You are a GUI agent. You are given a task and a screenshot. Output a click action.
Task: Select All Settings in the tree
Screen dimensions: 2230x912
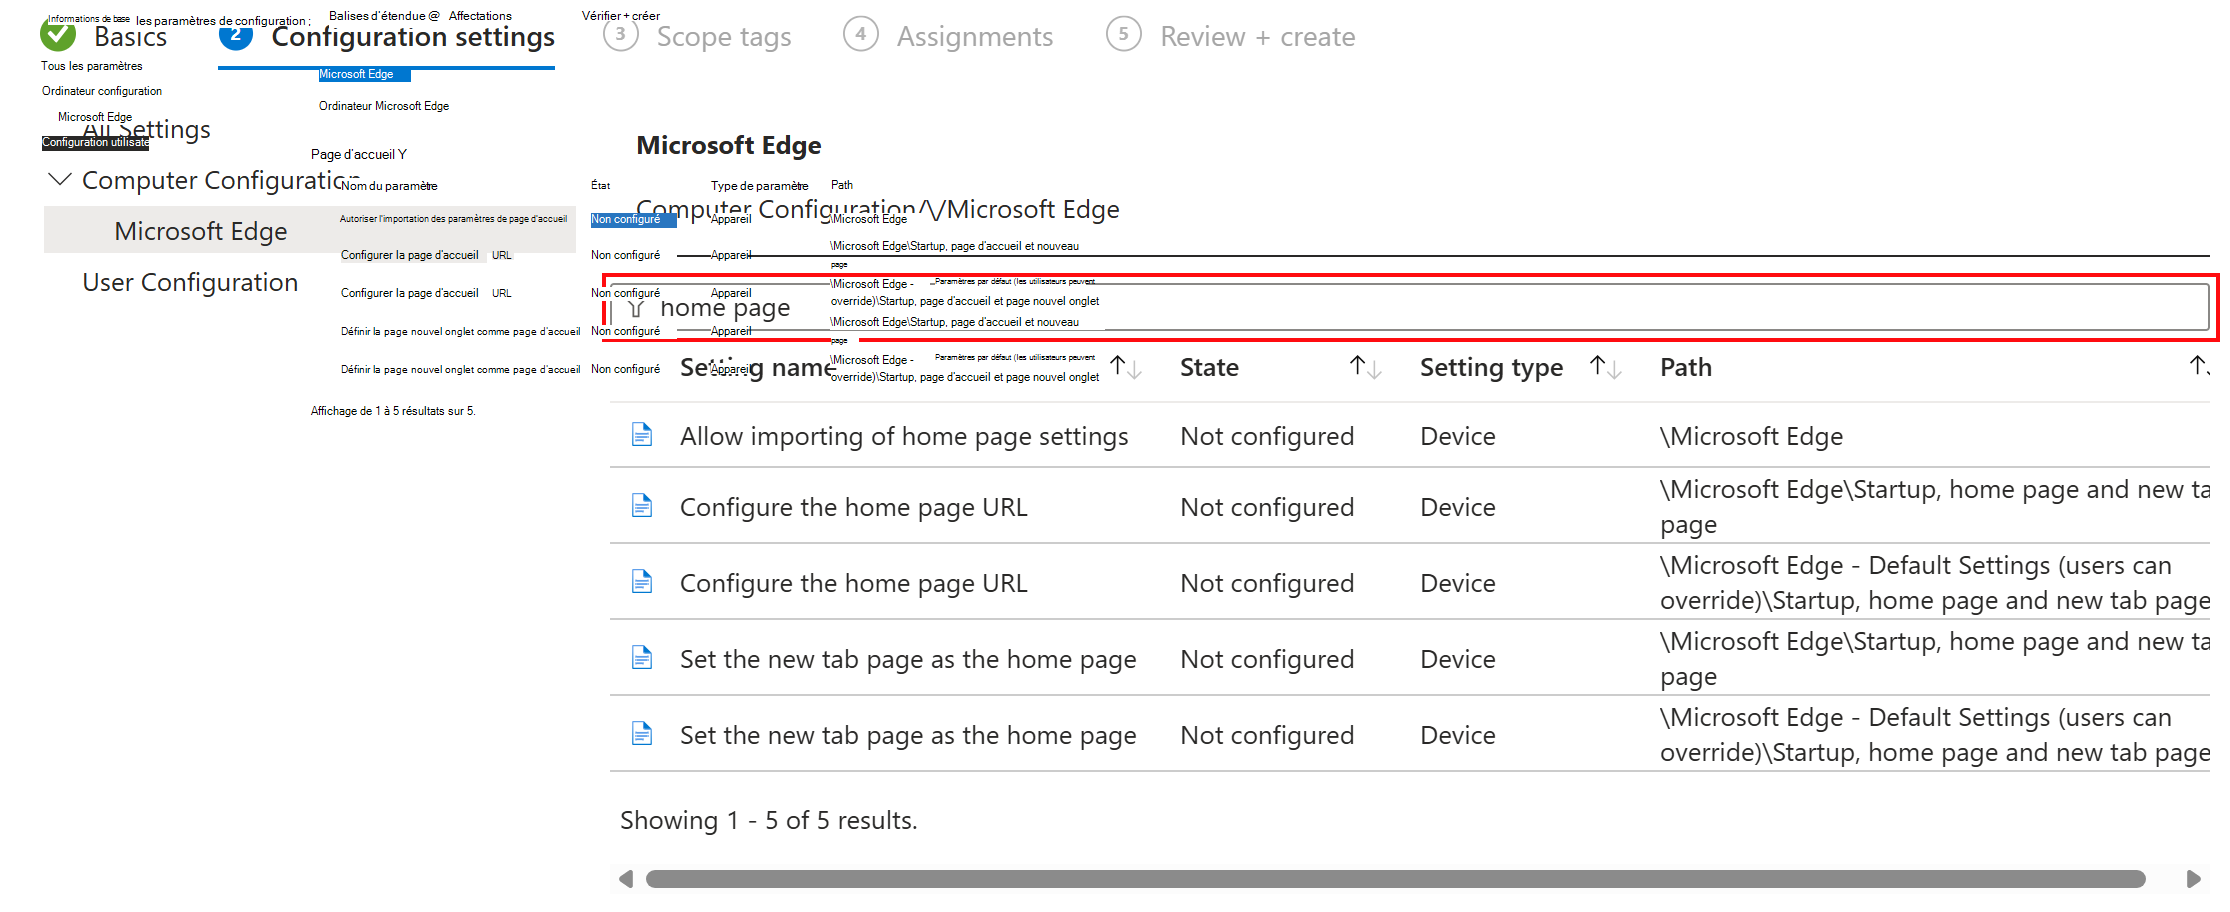point(146,130)
